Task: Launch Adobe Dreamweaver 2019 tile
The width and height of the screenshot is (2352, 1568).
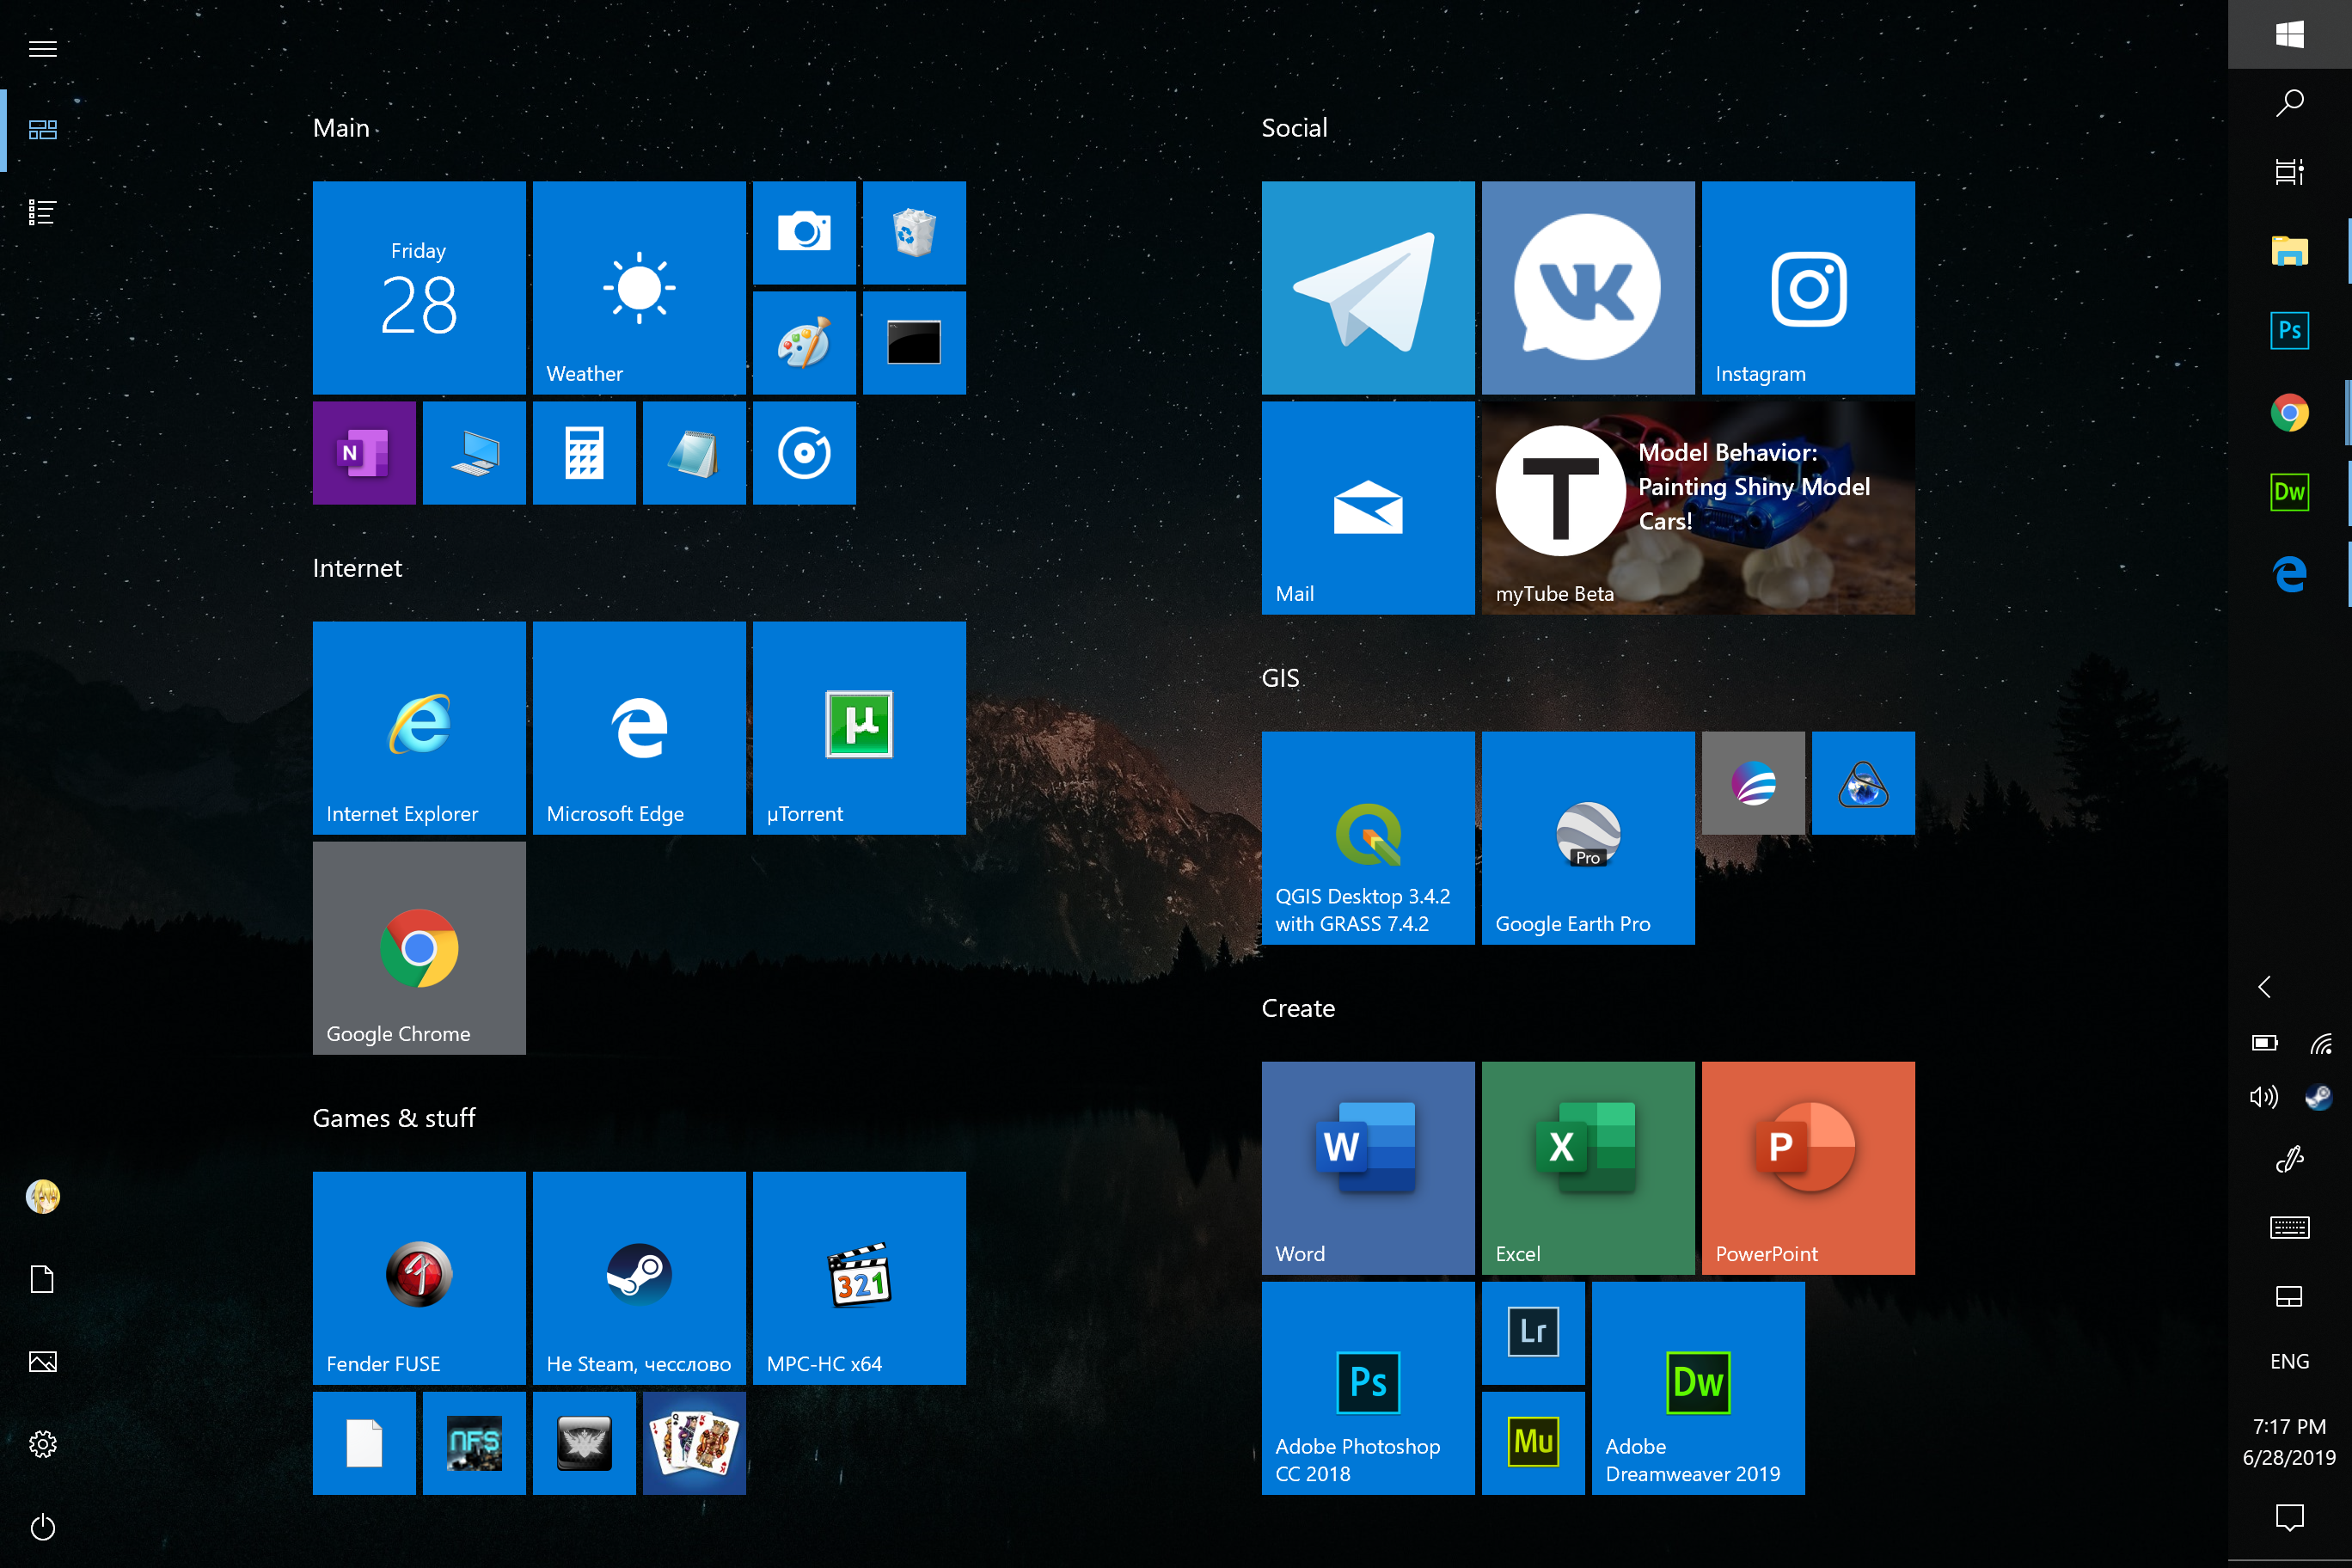Action: coord(1698,1388)
